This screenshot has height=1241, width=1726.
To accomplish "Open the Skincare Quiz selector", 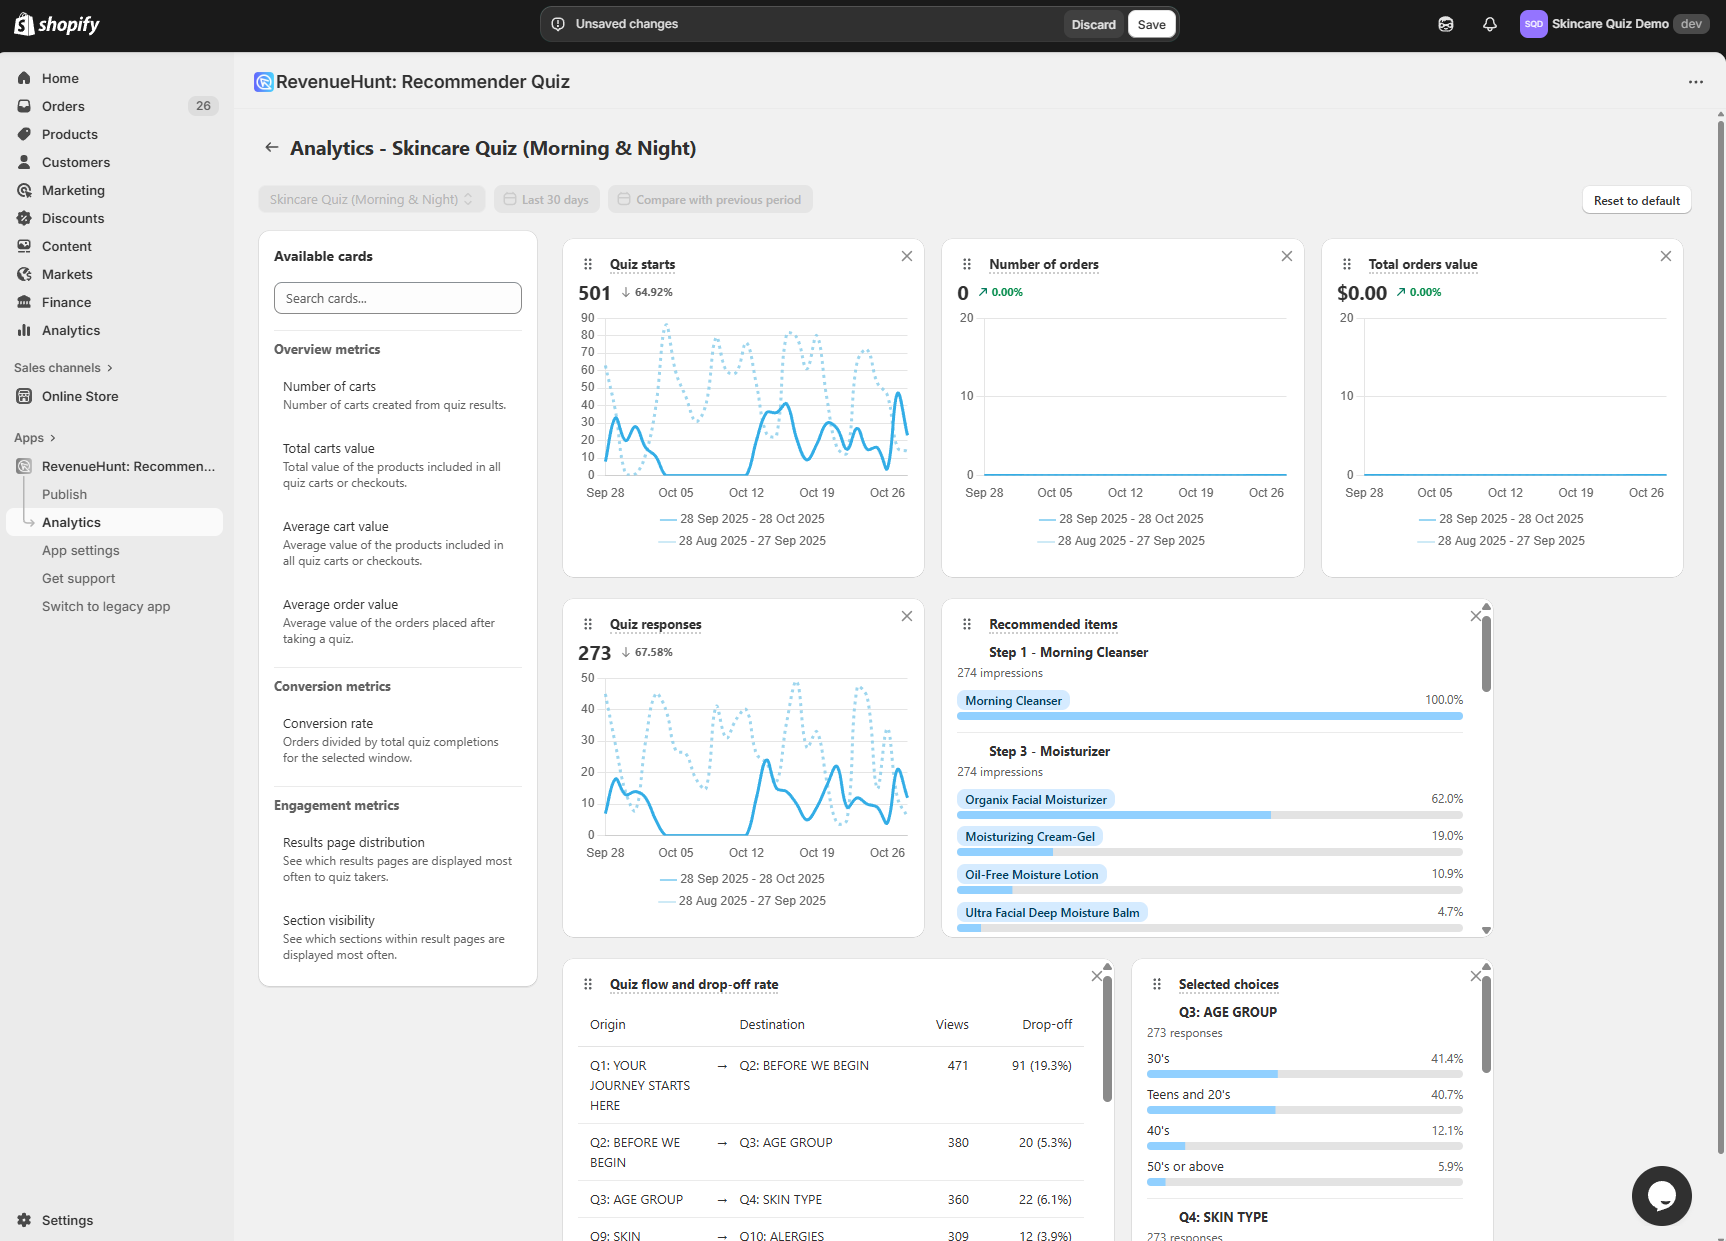I will (371, 199).
